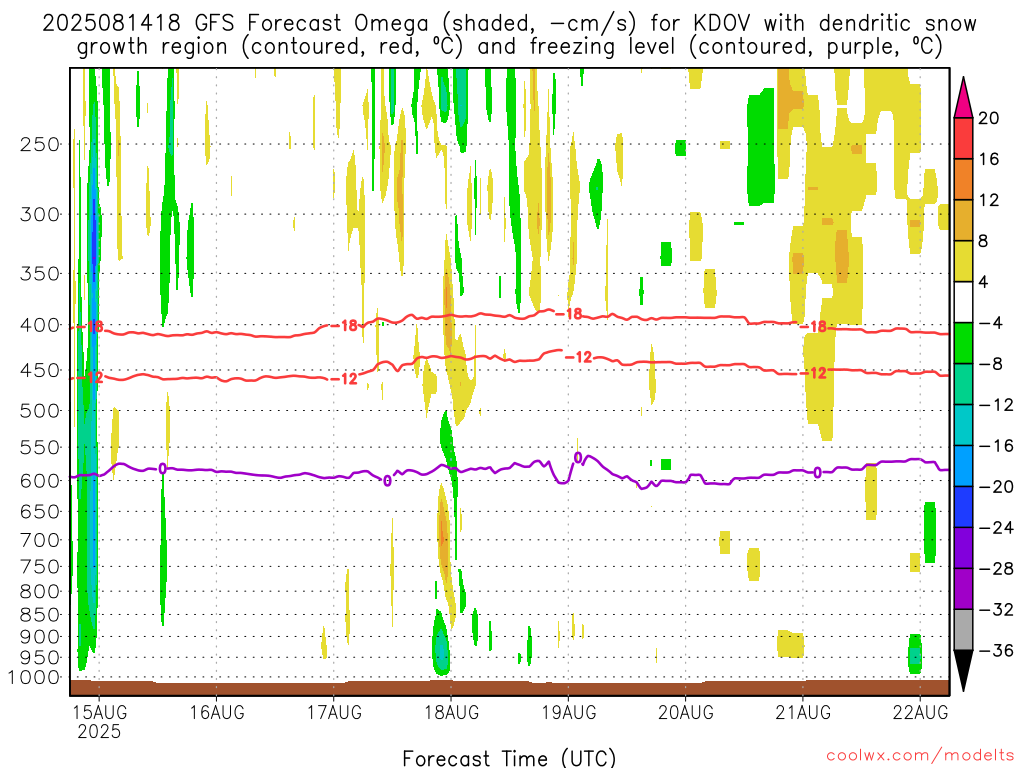1024x768 pixels.
Task: Click the 650 pressure level label
Action: pos(40,511)
